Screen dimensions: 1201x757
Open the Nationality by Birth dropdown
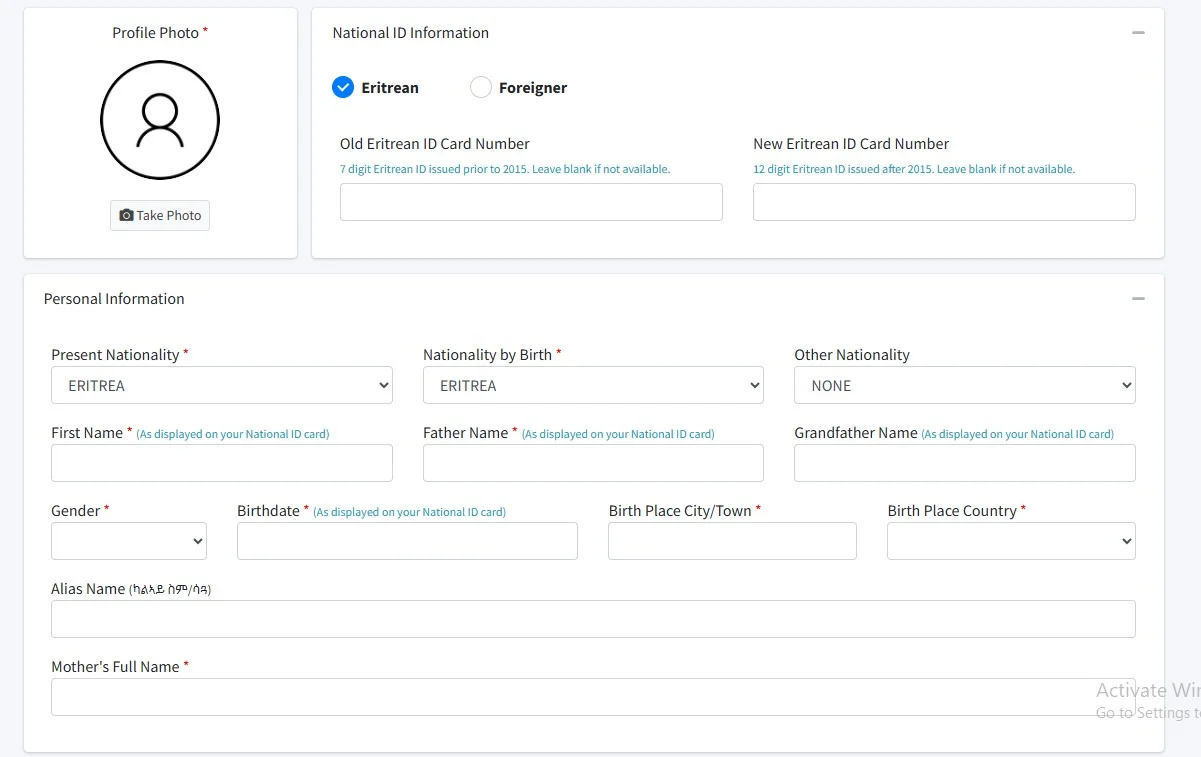point(593,385)
